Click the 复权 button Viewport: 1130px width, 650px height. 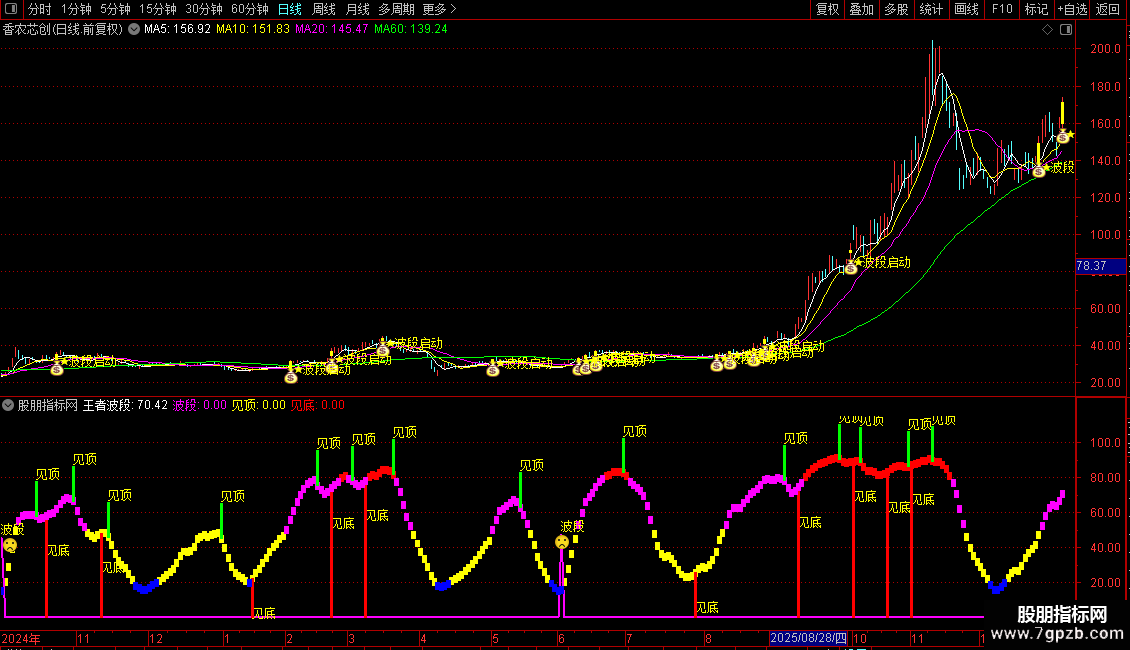point(827,9)
